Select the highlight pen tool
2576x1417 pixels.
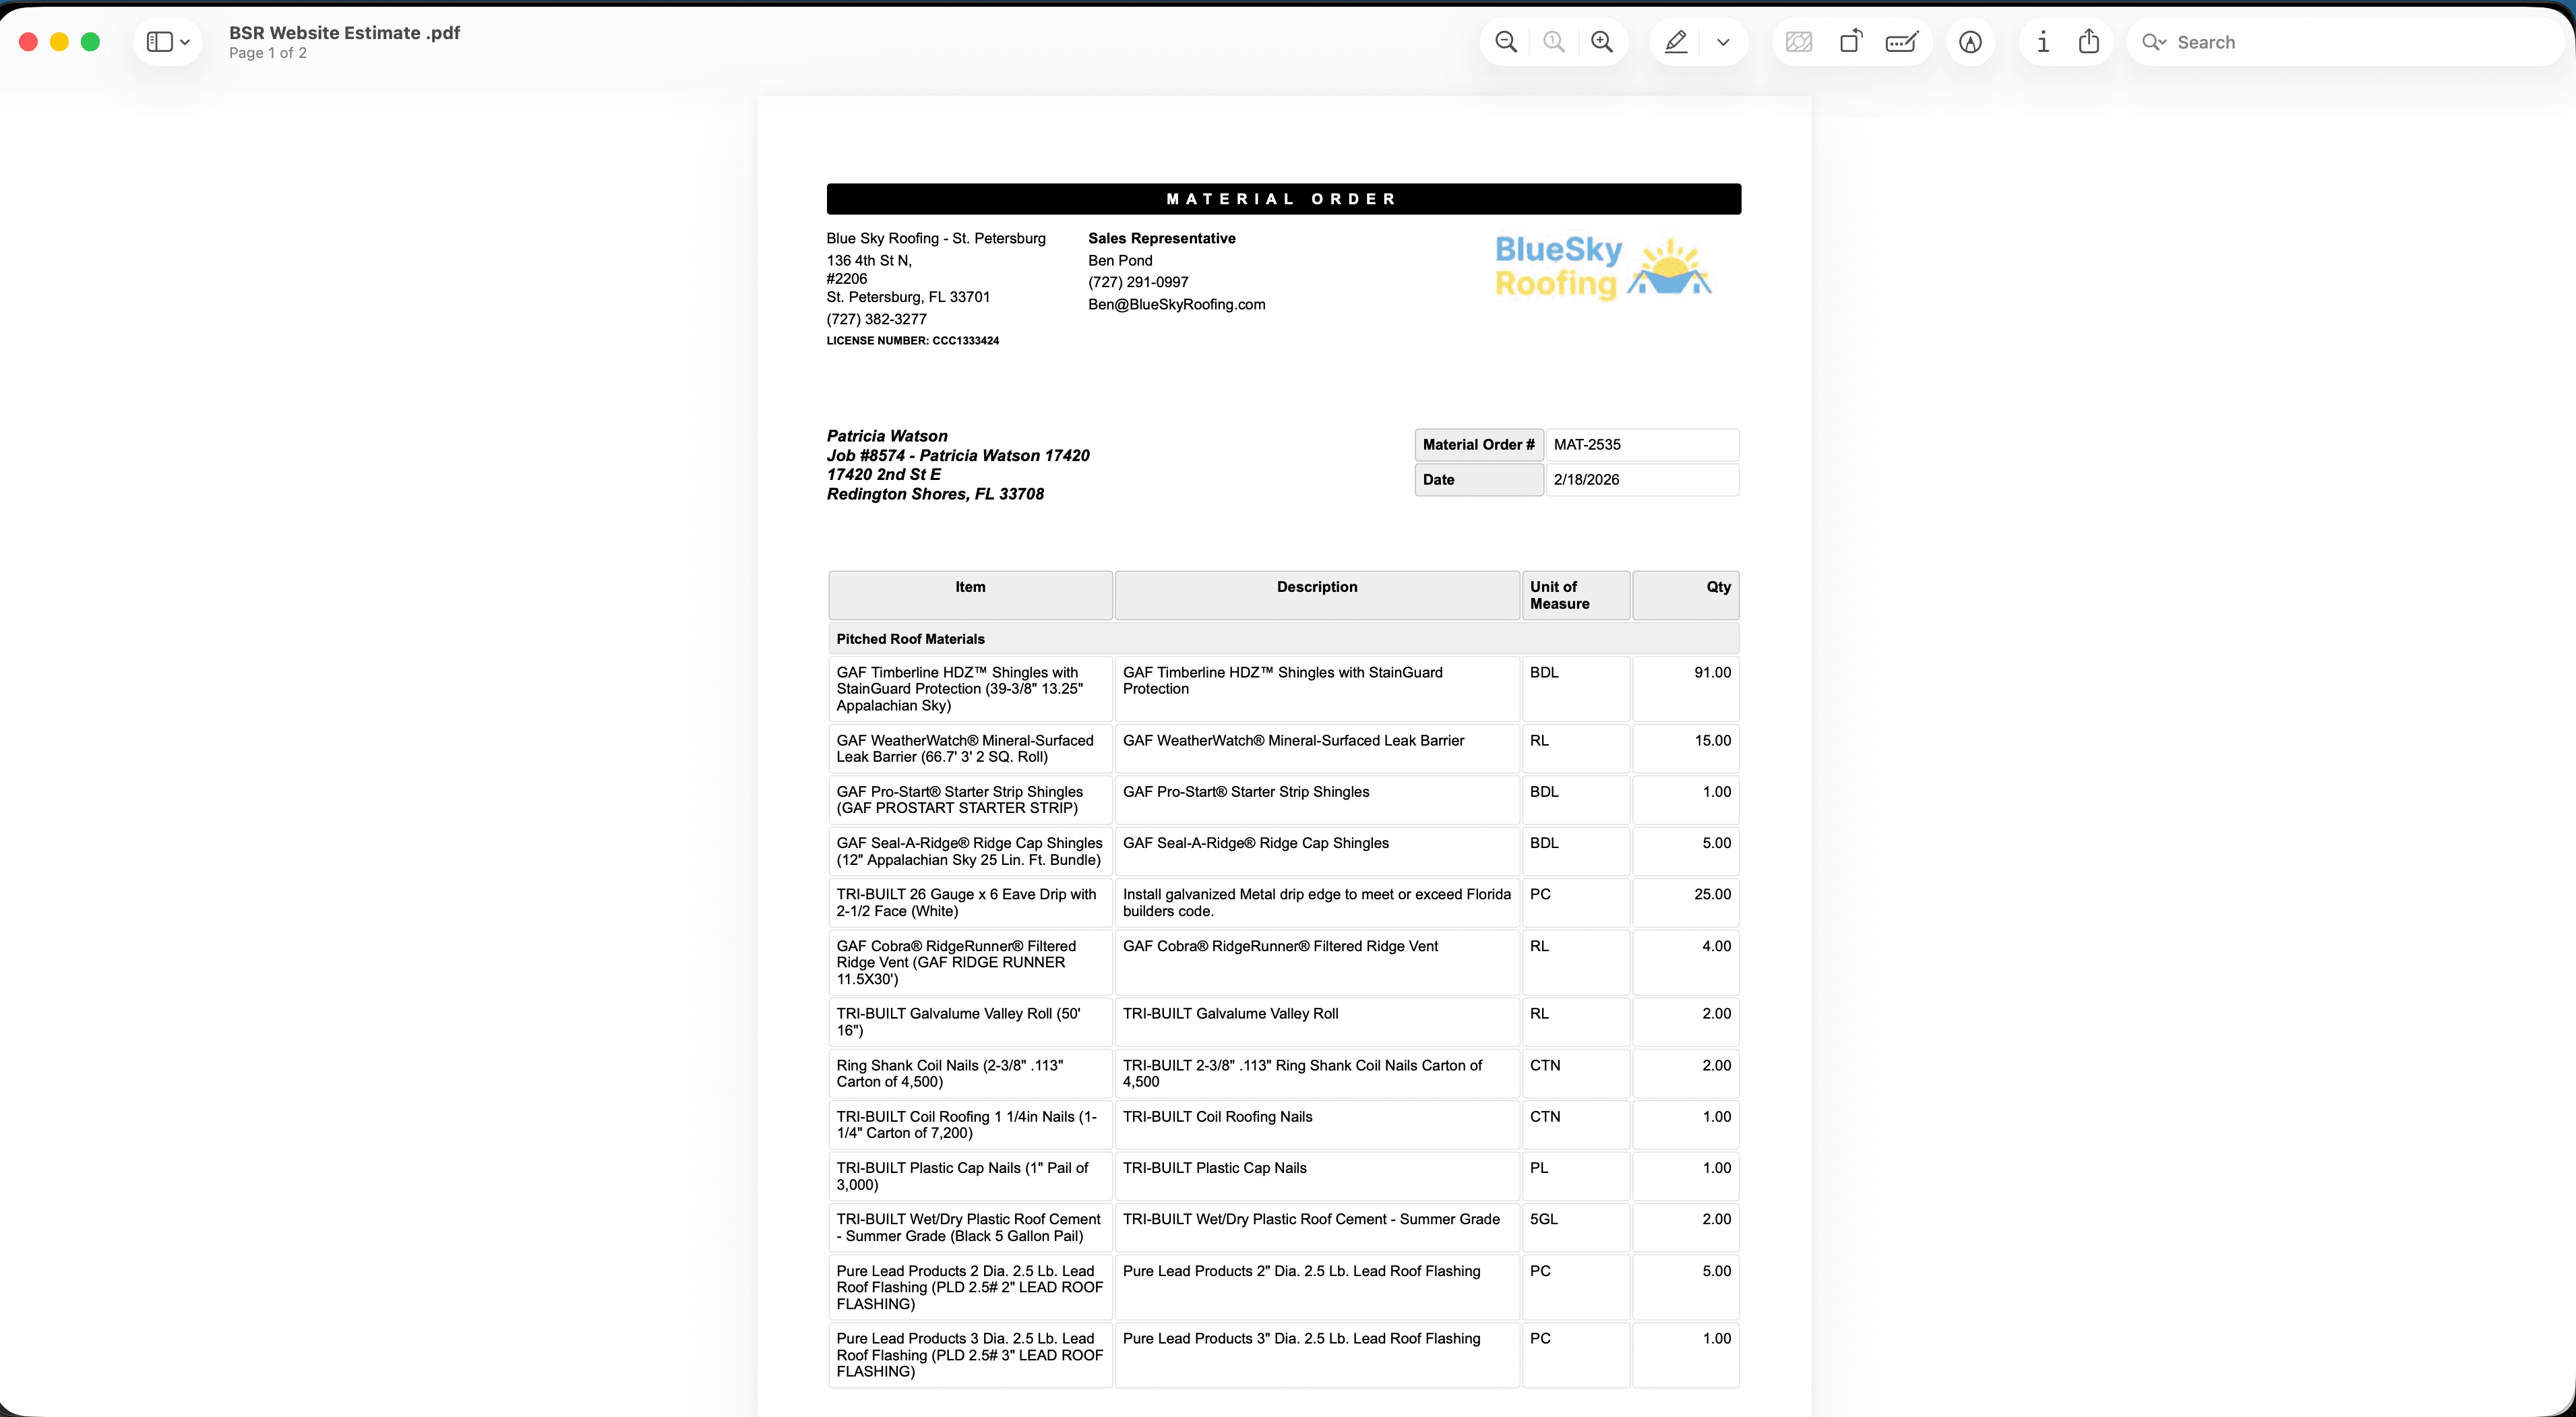(x=1676, y=42)
